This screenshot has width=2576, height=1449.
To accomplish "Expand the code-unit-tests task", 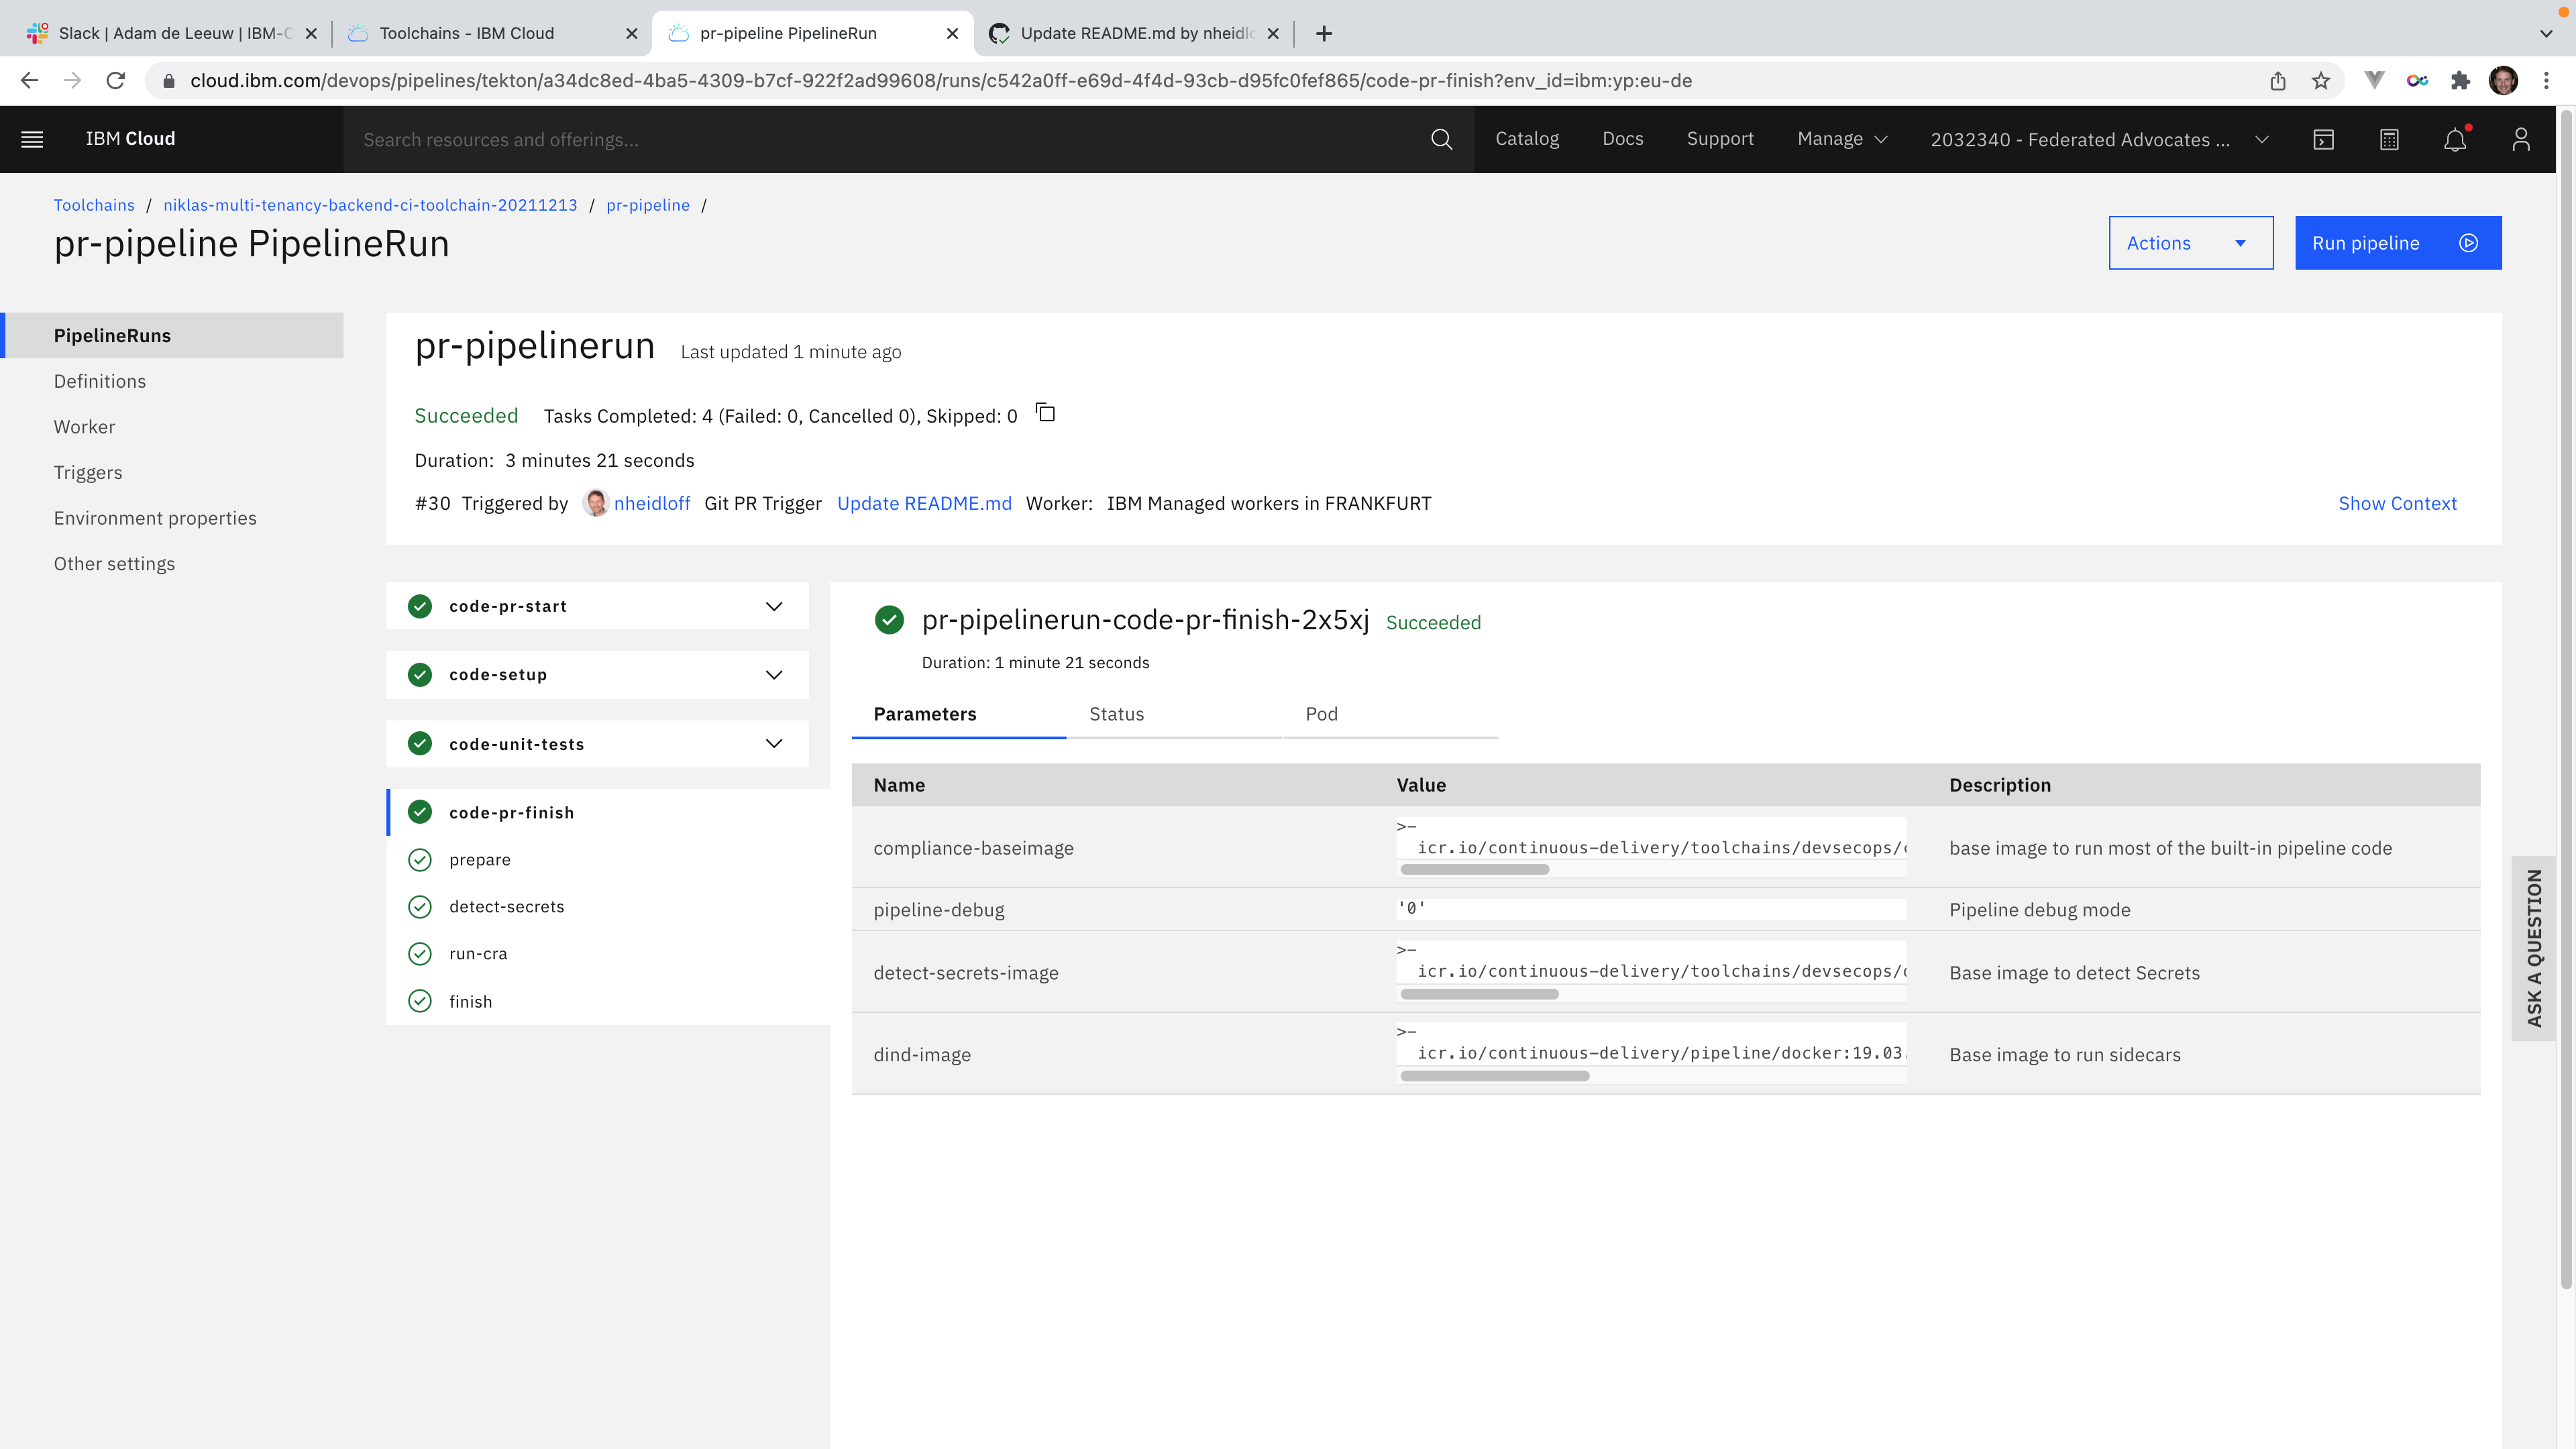I will (x=773, y=744).
